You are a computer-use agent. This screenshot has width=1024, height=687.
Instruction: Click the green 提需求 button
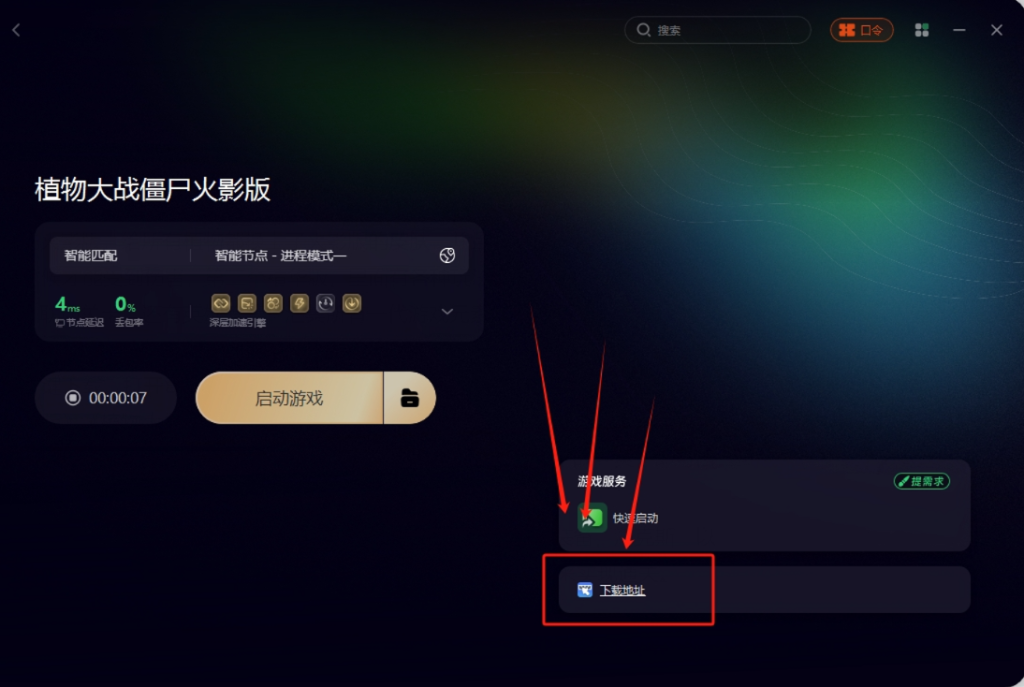tap(921, 481)
